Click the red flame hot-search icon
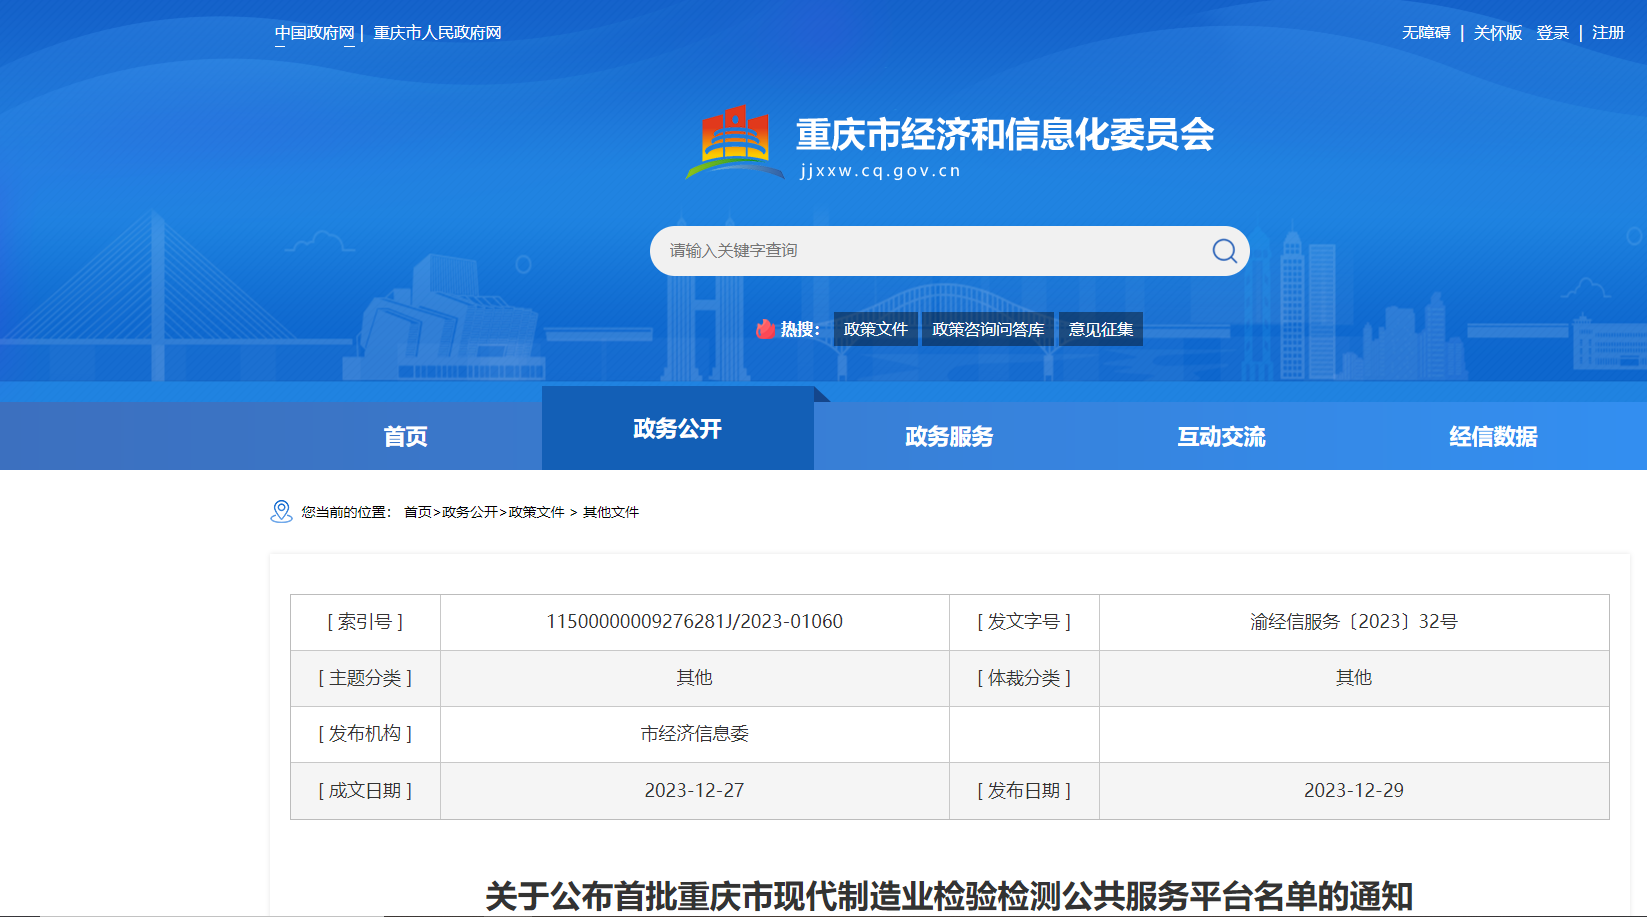The height and width of the screenshot is (917, 1647). pyautogui.click(x=766, y=329)
